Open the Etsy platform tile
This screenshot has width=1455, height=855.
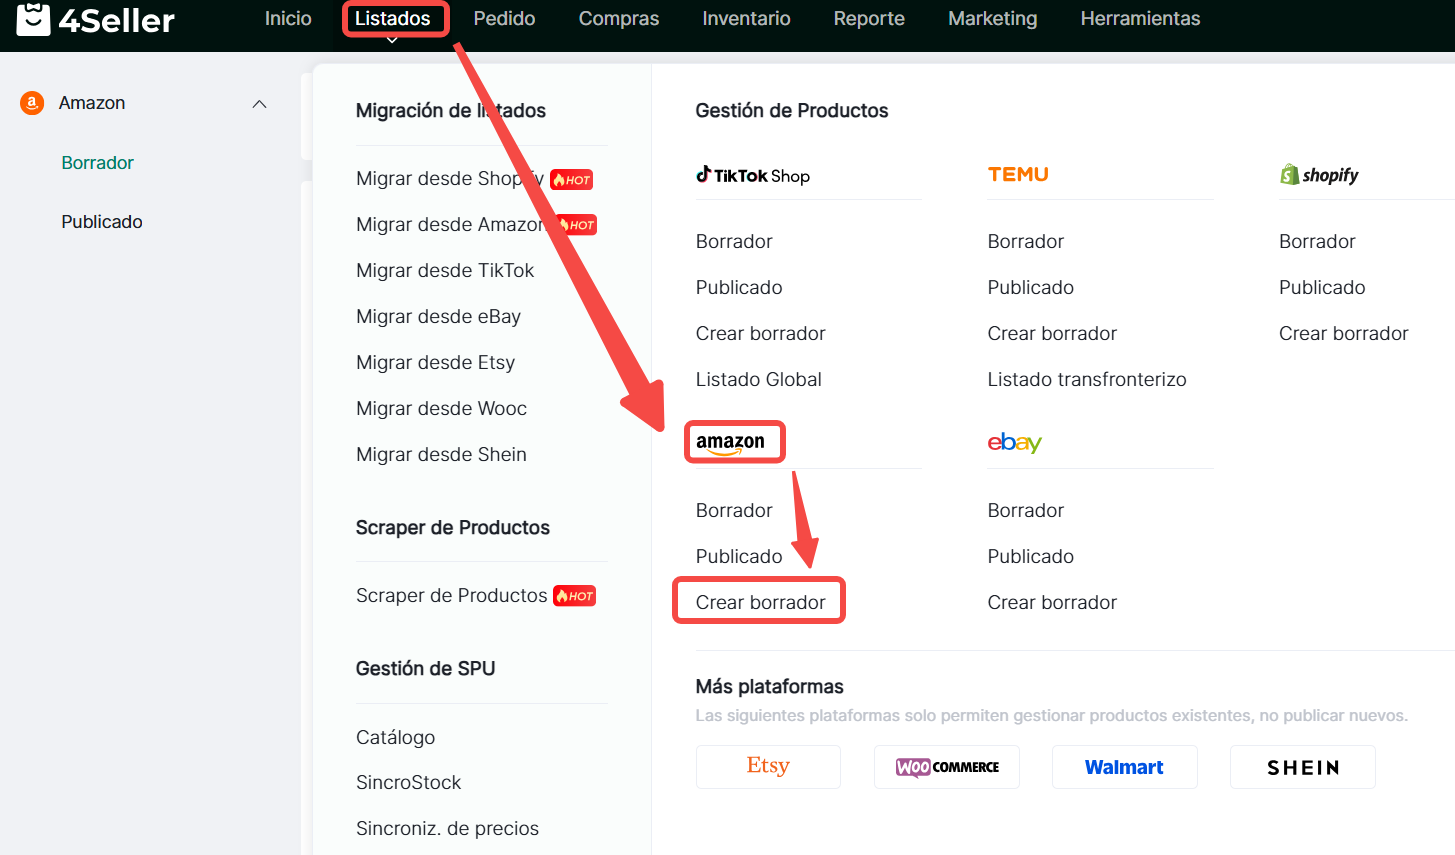pos(768,767)
